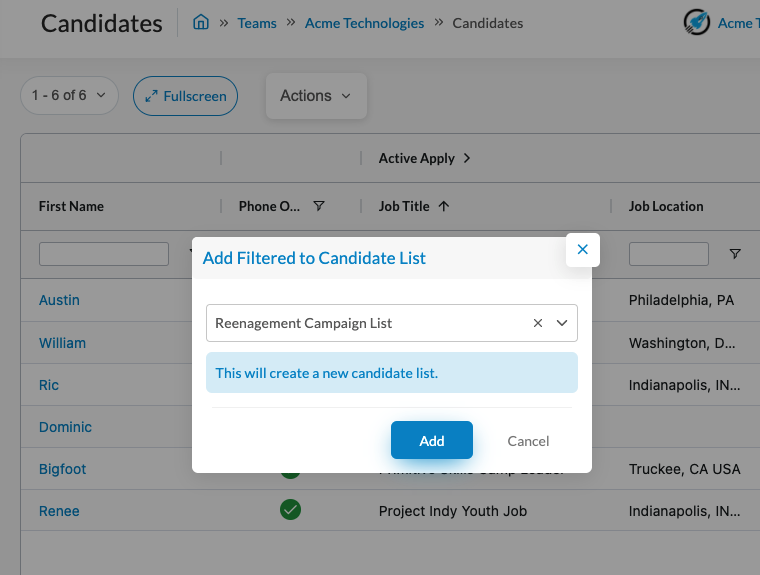Open the Job Location filter funnel icon

[x=735, y=254]
